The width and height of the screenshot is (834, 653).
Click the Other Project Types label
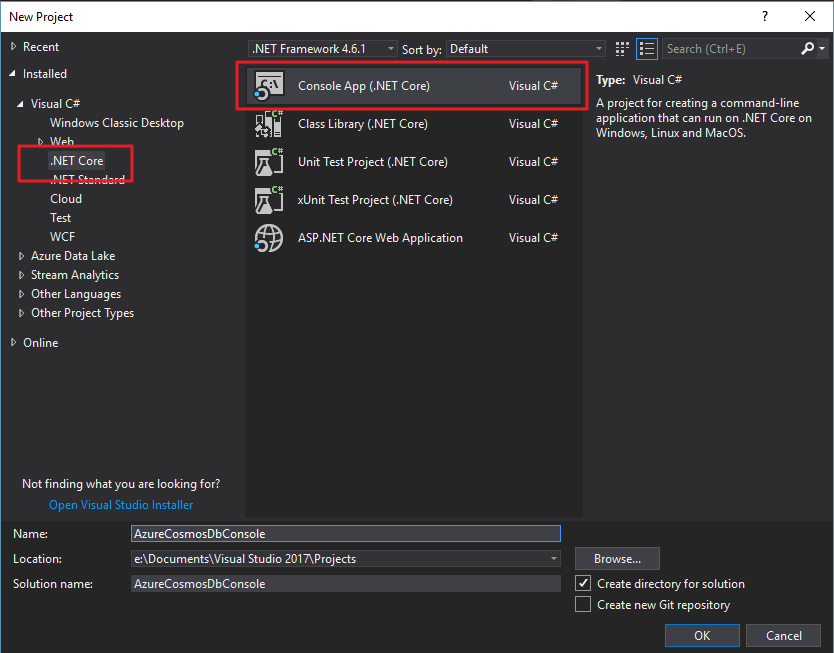[x=82, y=313]
